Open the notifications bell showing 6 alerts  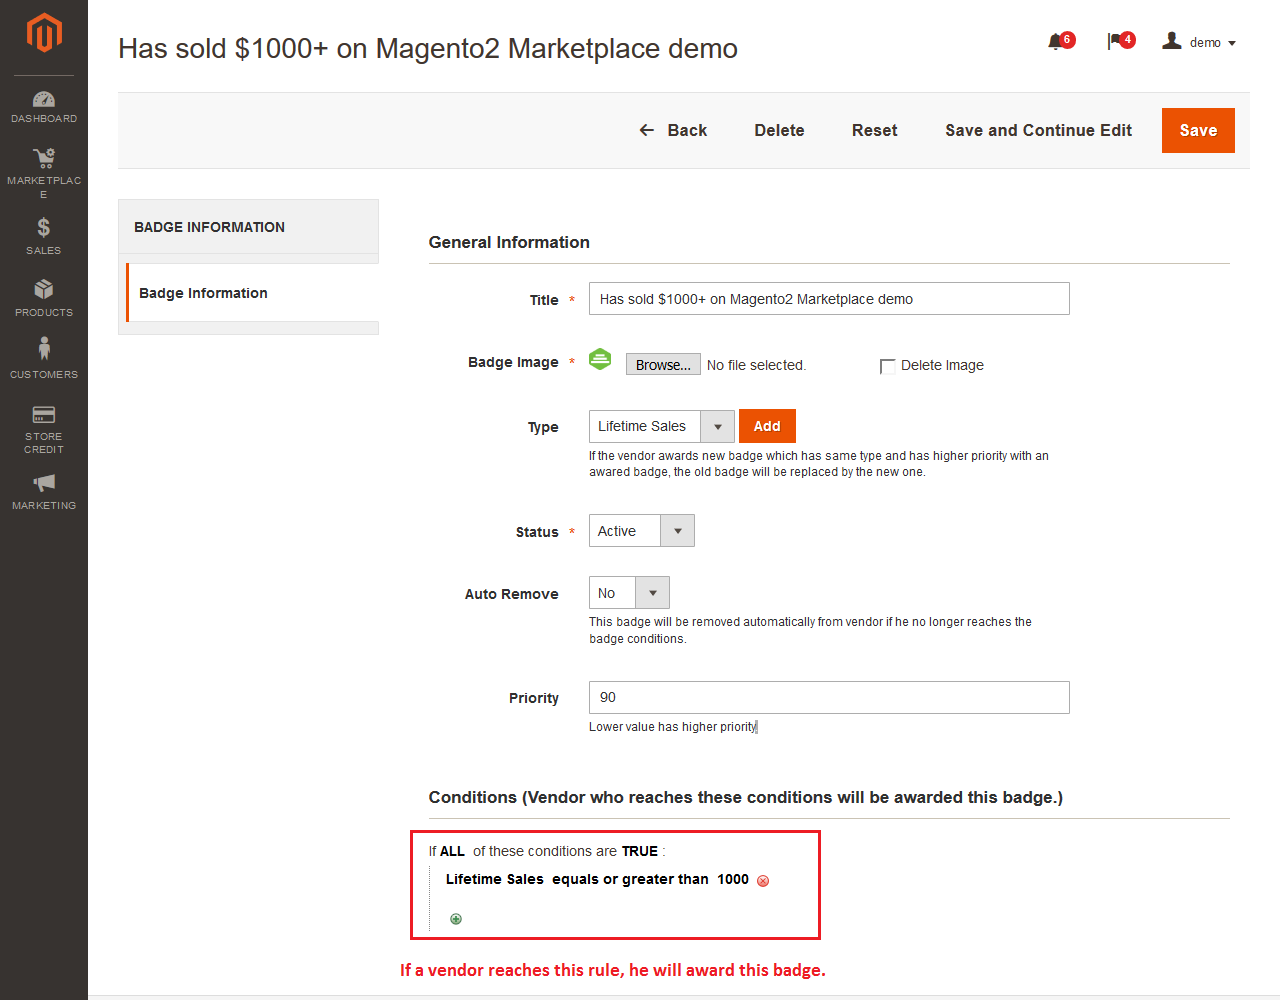pos(1057,40)
